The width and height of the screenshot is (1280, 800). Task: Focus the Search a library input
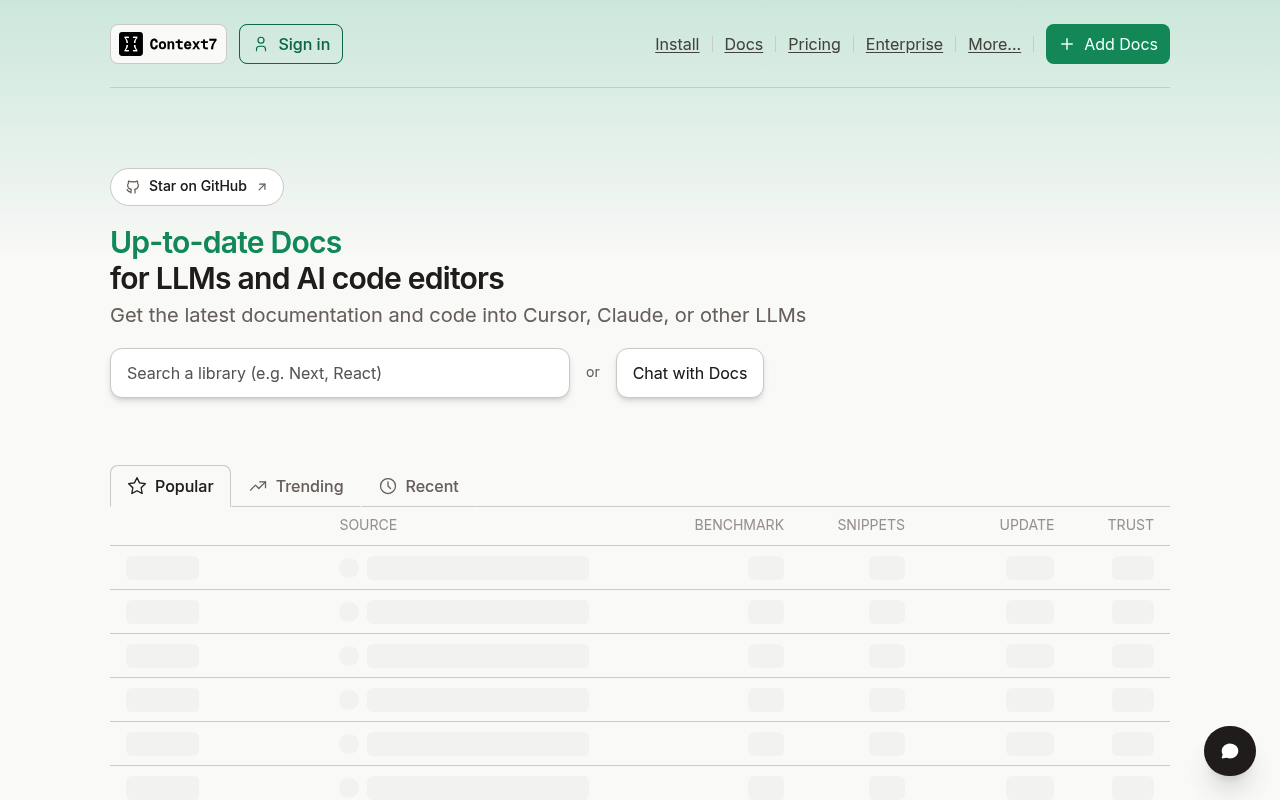[x=340, y=373]
